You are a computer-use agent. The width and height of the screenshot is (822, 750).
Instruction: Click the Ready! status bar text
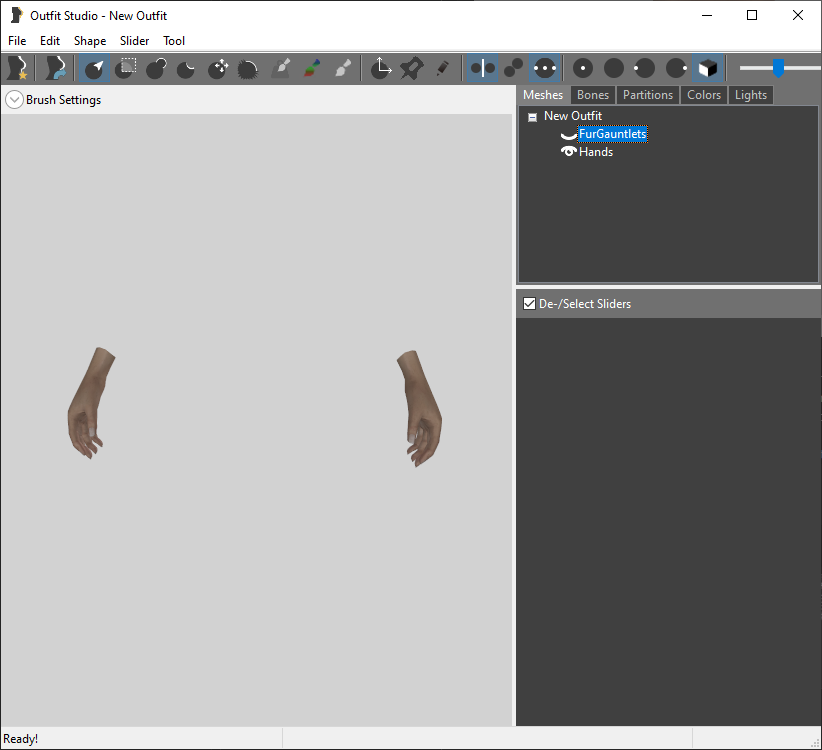click(20, 738)
